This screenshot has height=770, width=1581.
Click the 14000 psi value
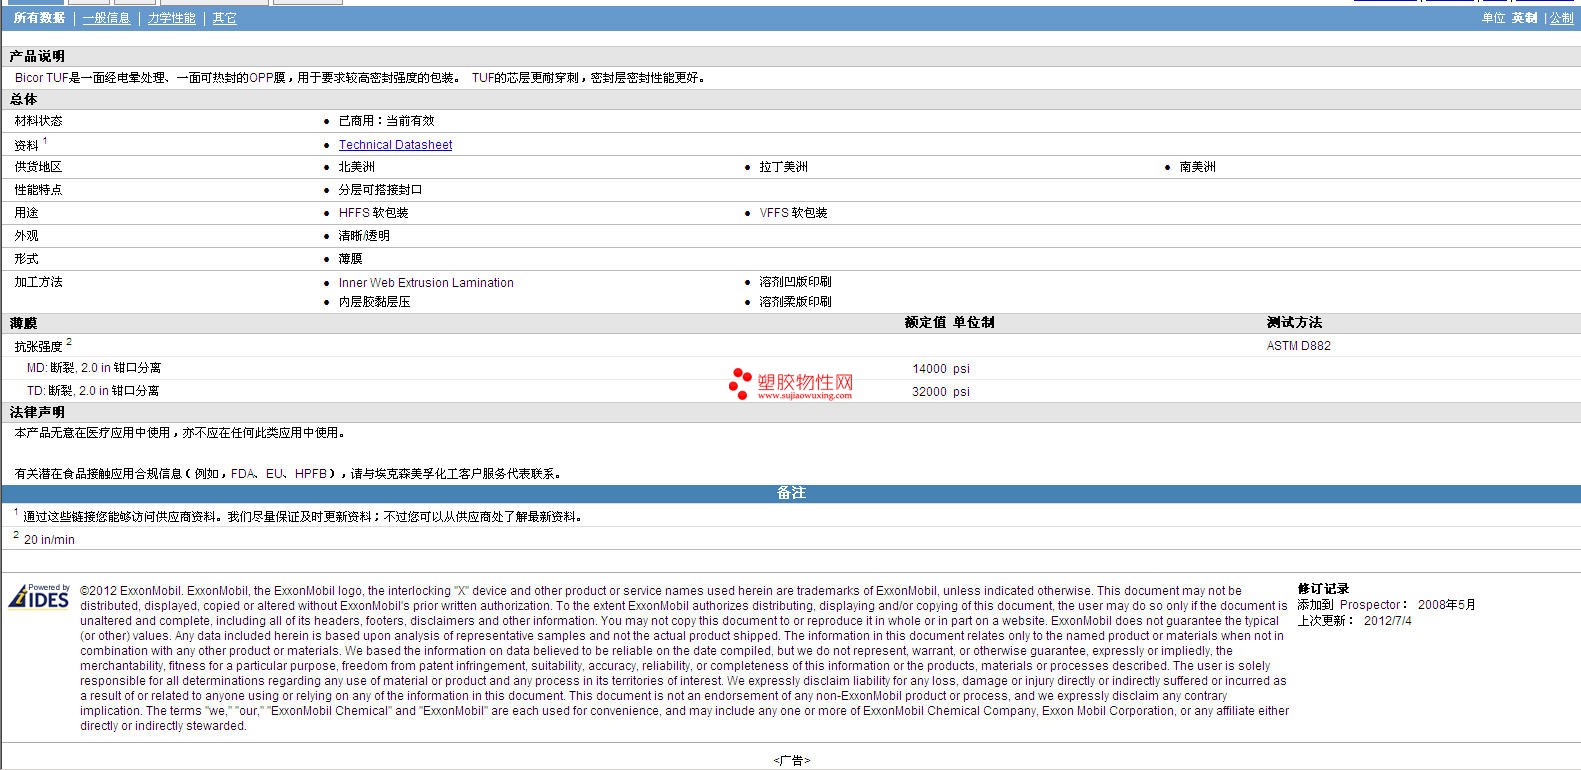click(941, 369)
